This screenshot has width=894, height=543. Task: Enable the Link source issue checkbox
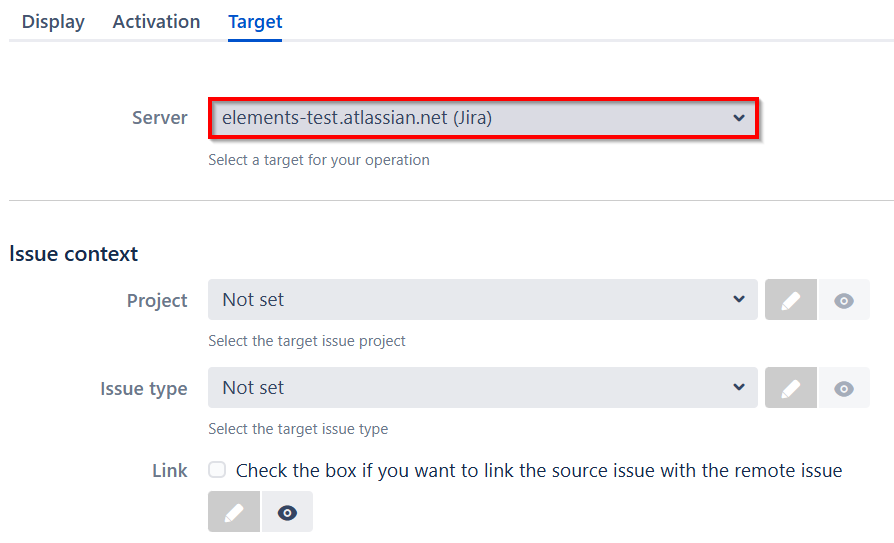217,470
